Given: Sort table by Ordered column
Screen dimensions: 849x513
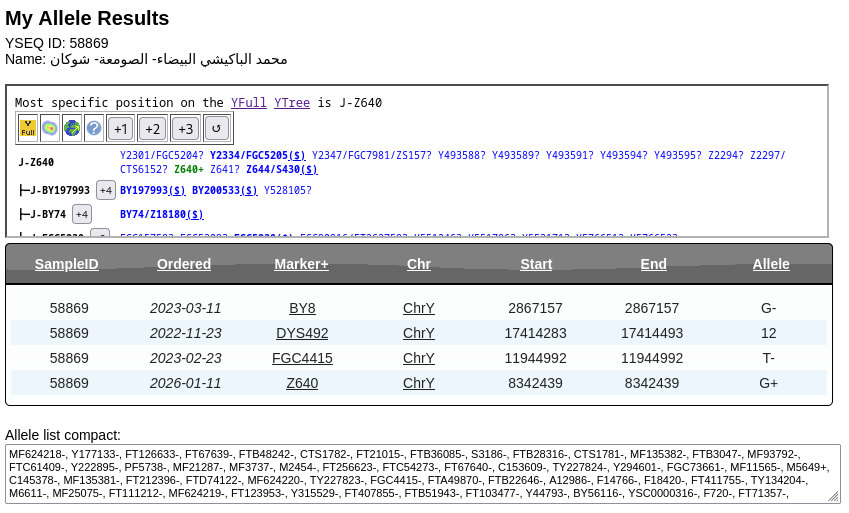Looking at the screenshot, I should (x=184, y=264).
